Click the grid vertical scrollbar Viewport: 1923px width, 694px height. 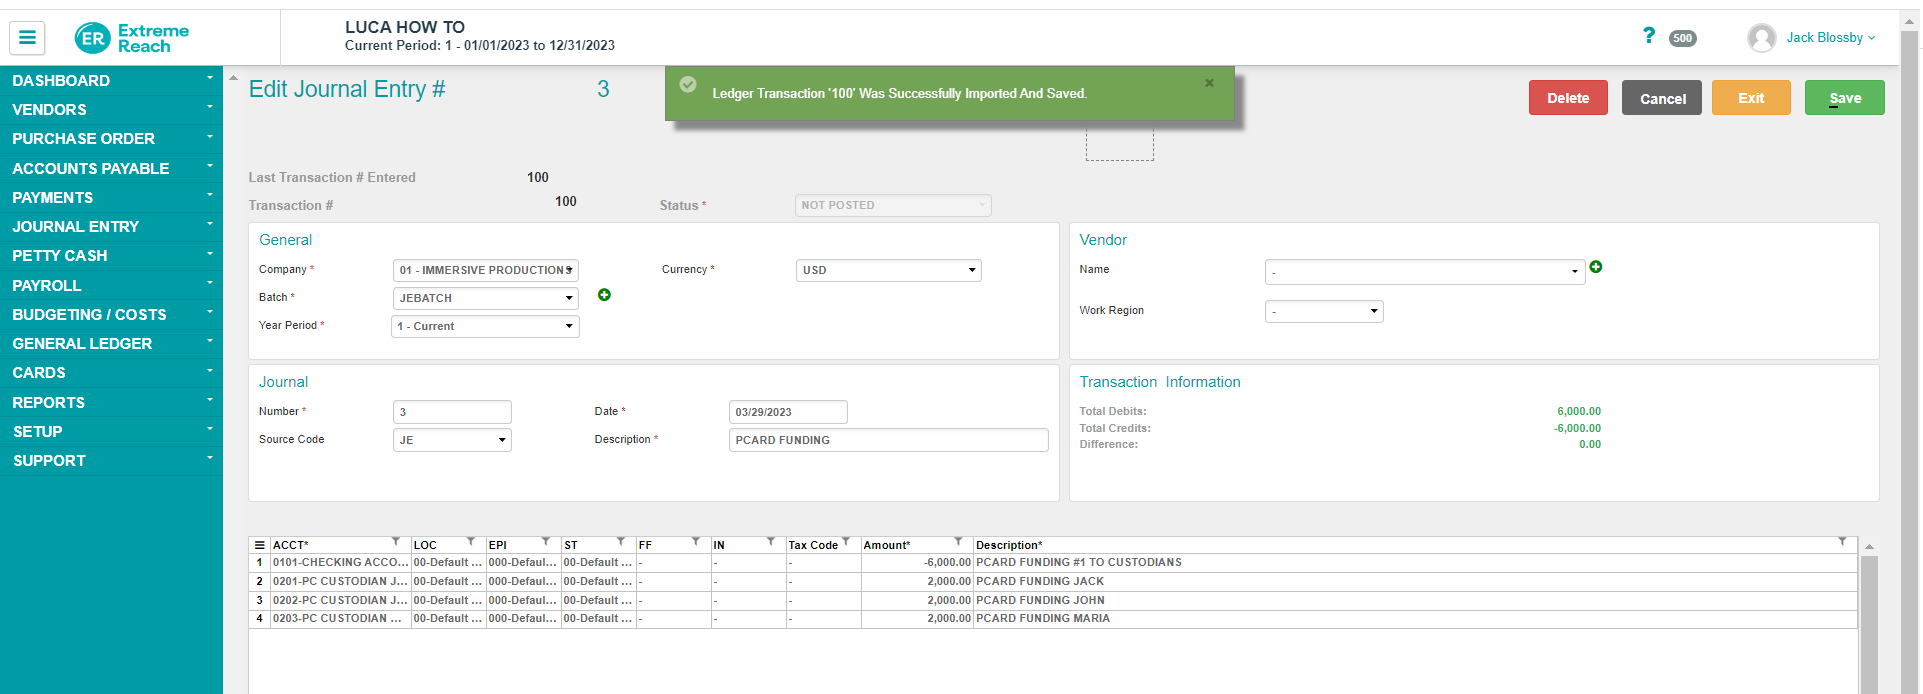(x=1868, y=620)
